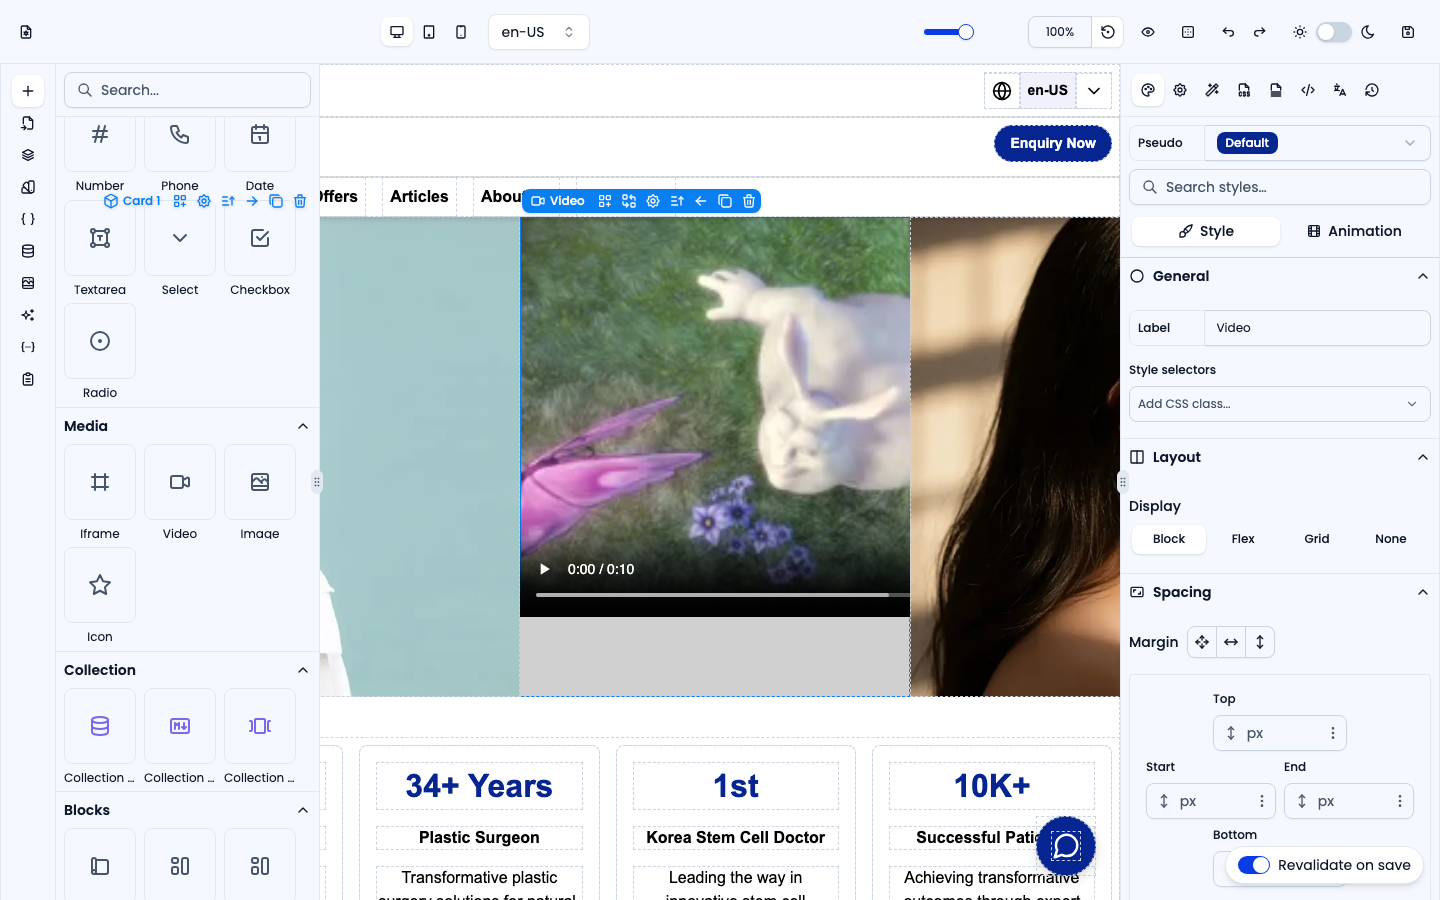Delete the selected Video element
Viewport: 1440px width, 900px height.
[749, 201]
